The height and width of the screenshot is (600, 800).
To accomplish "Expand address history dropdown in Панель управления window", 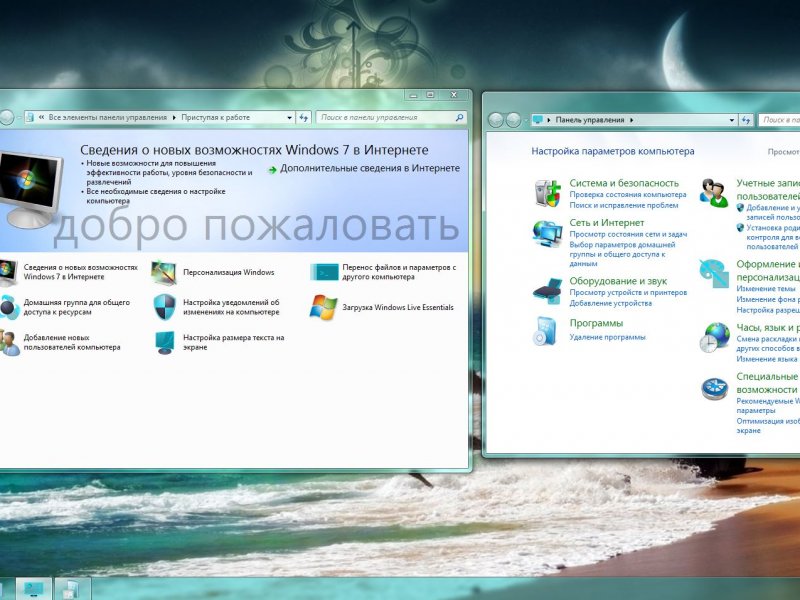I will [732, 120].
